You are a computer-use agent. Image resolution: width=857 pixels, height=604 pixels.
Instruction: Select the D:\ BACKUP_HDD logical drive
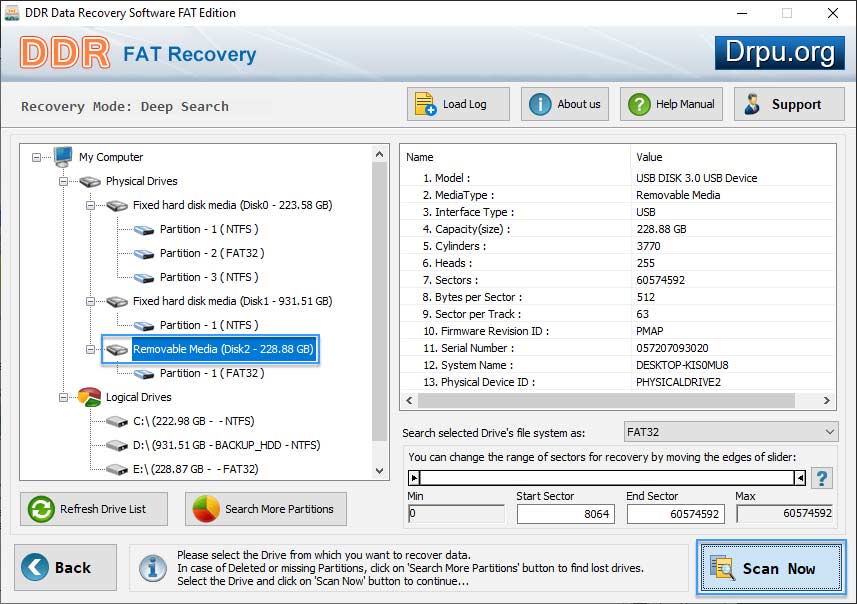[226, 445]
